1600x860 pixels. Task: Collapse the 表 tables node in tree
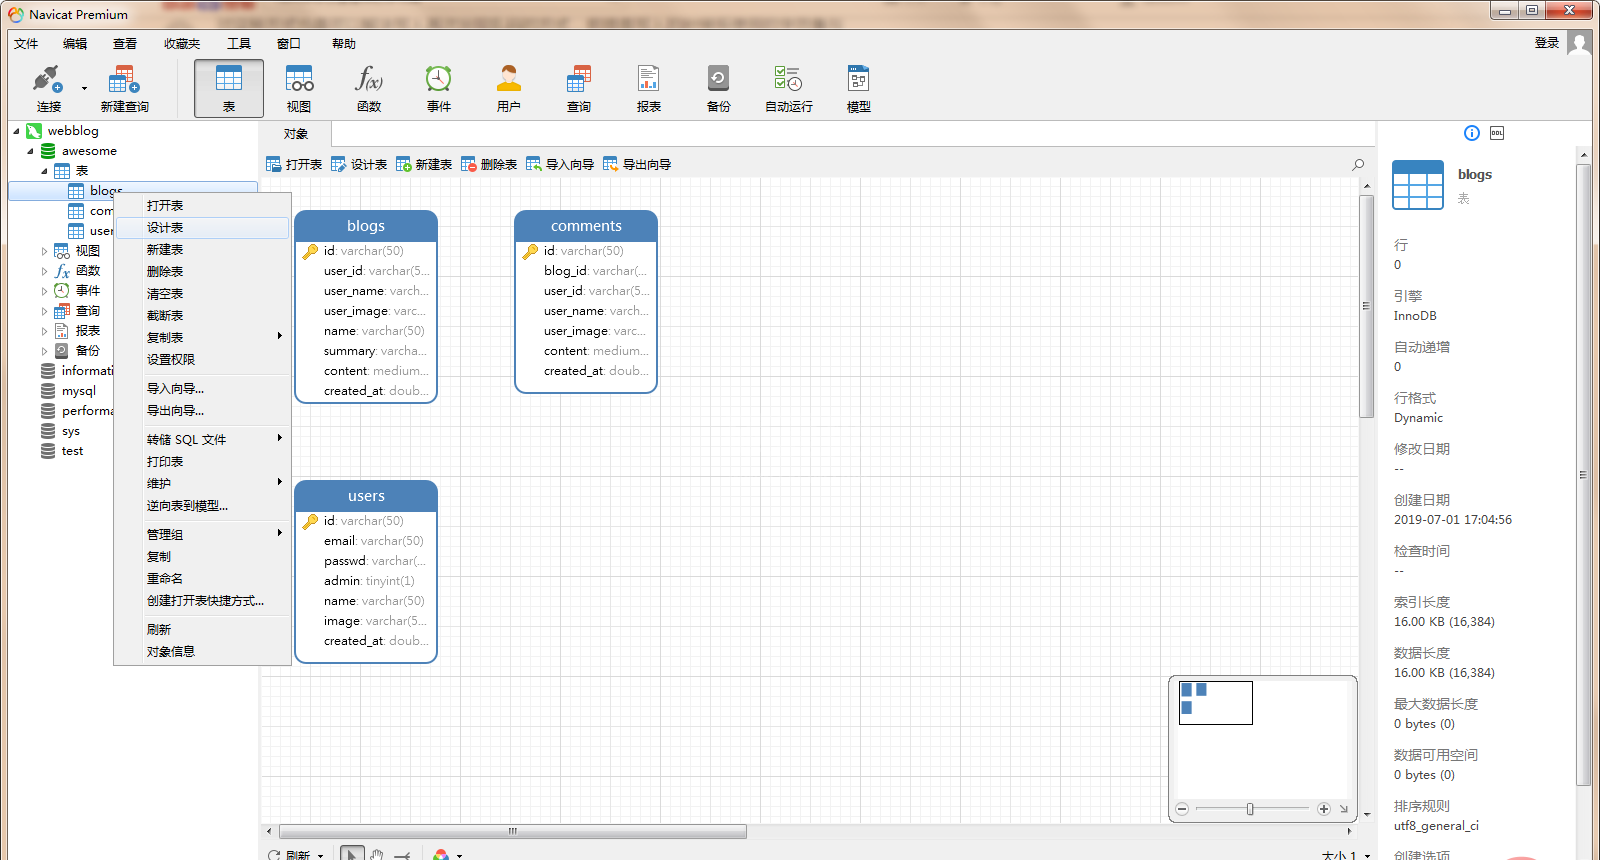44,171
